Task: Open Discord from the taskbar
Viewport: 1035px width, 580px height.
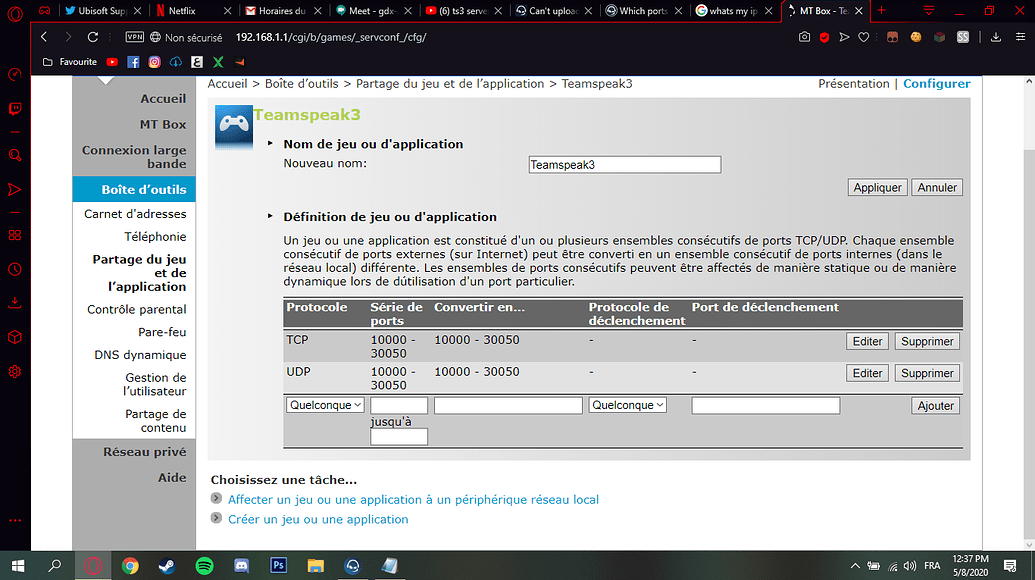Action: 242,566
